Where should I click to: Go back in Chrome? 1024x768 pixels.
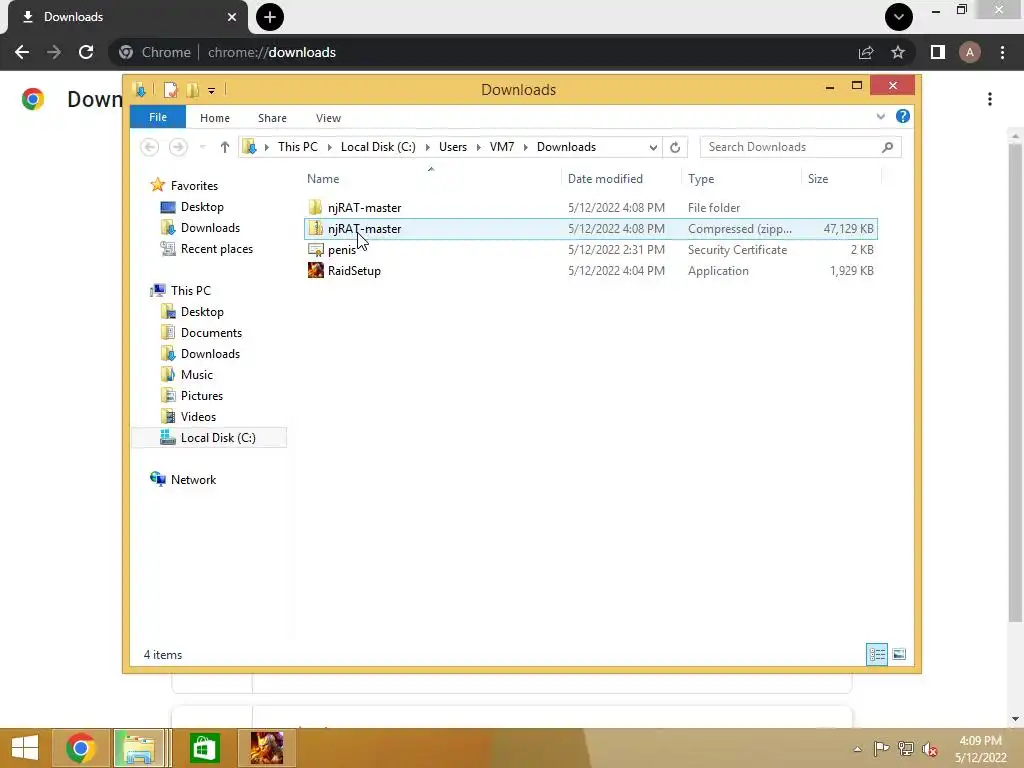coord(22,52)
